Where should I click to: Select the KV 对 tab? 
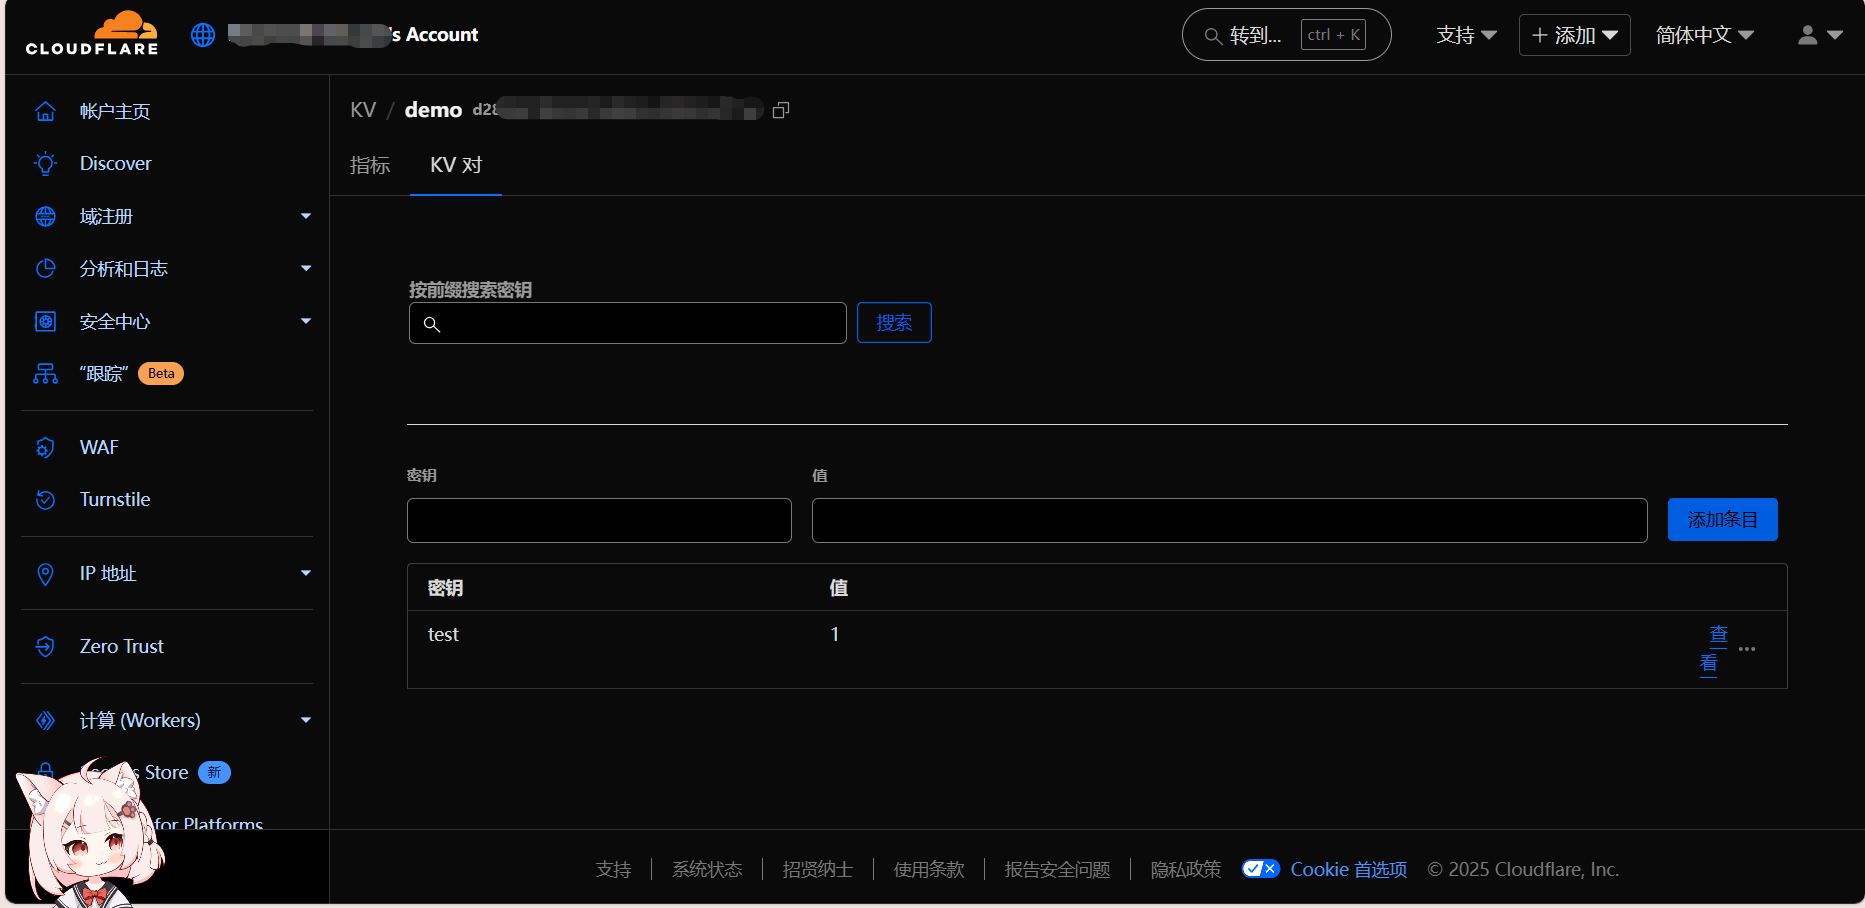[456, 165]
